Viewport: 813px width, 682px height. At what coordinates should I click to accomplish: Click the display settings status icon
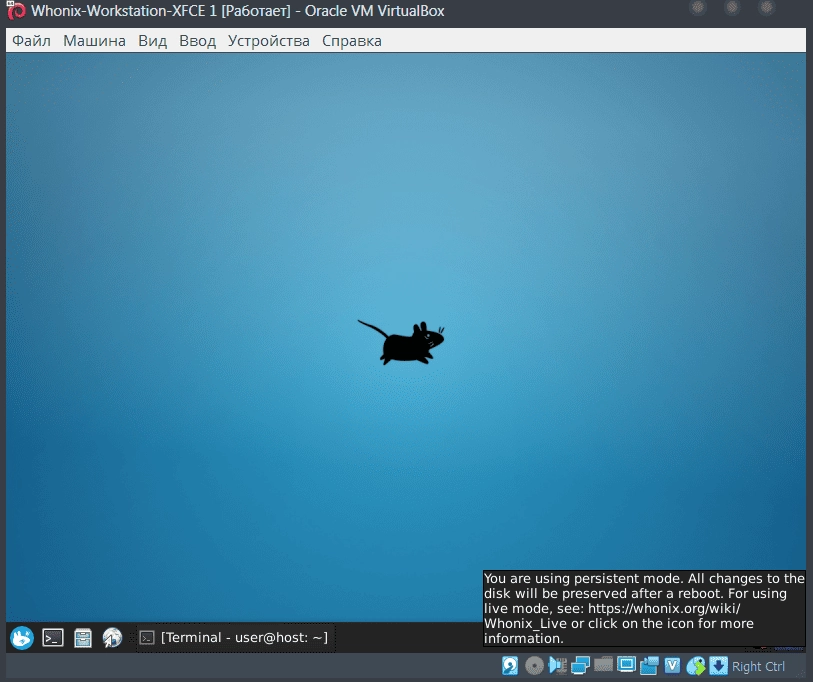(626, 665)
